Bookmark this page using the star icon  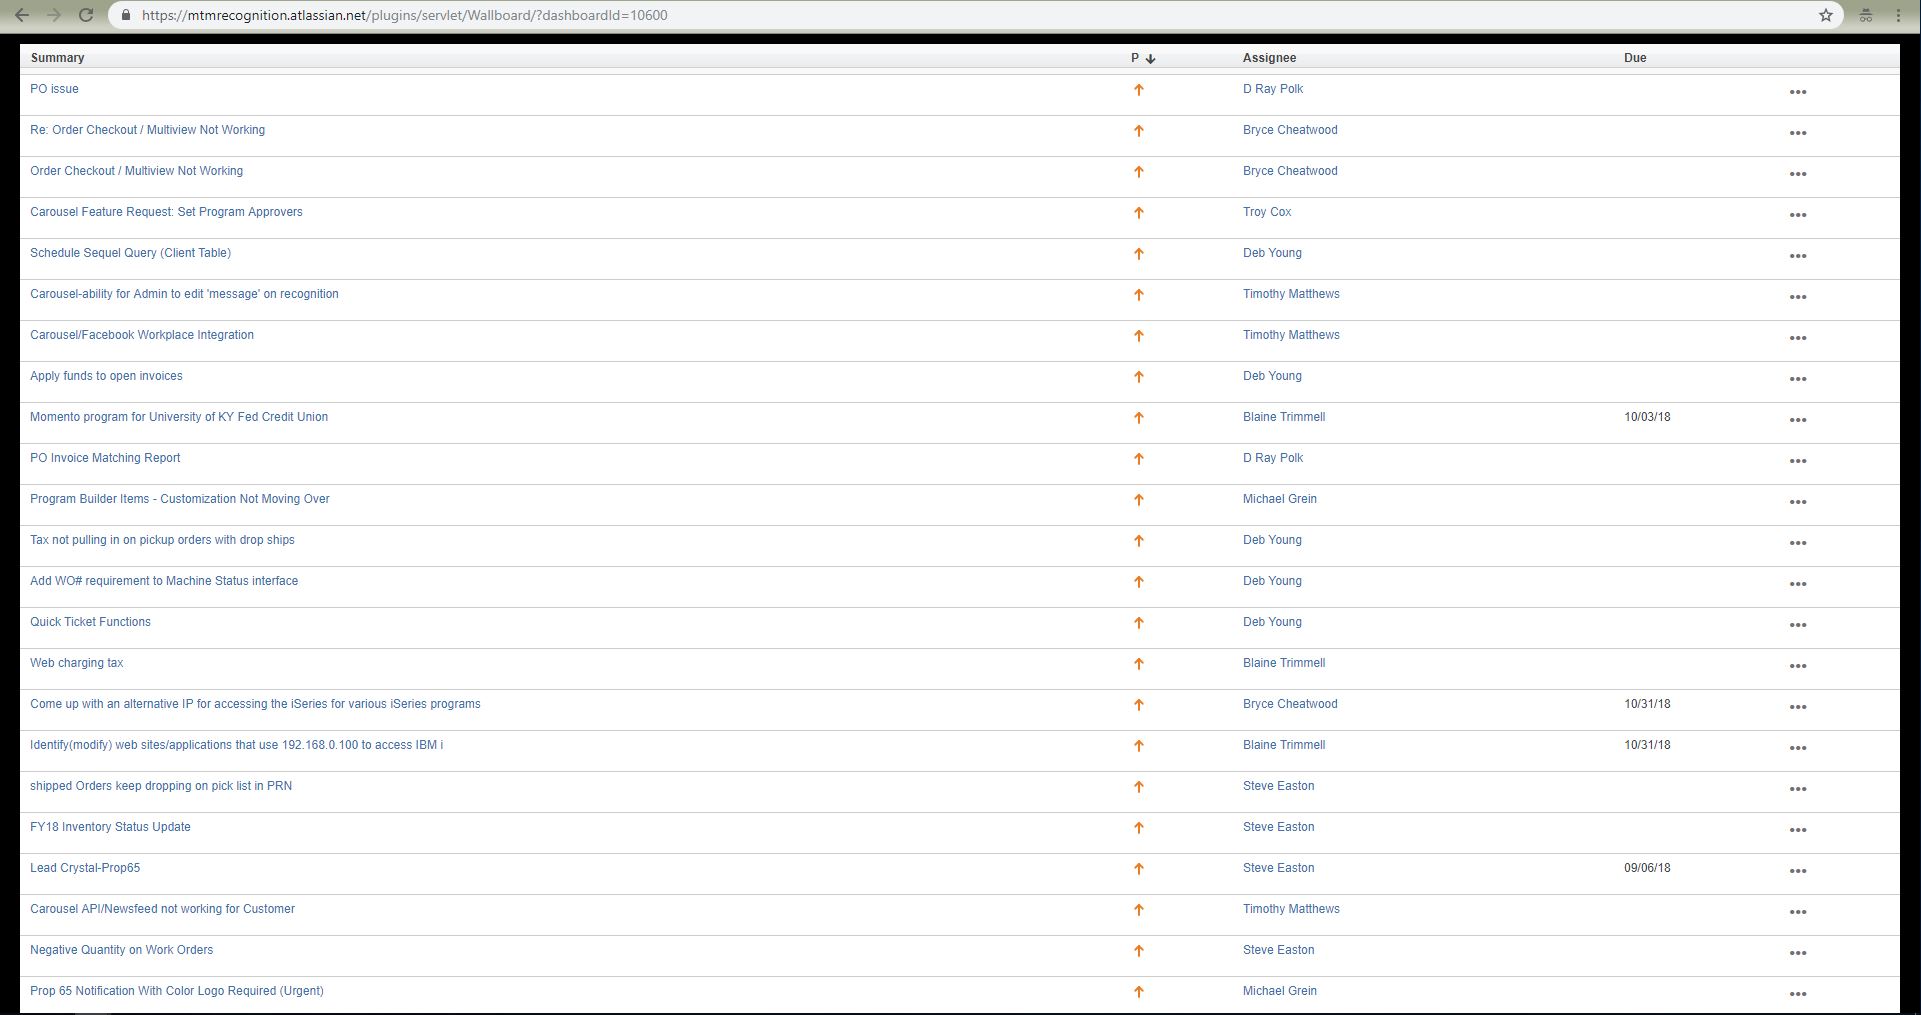pyautogui.click(x=1827, y=15)
